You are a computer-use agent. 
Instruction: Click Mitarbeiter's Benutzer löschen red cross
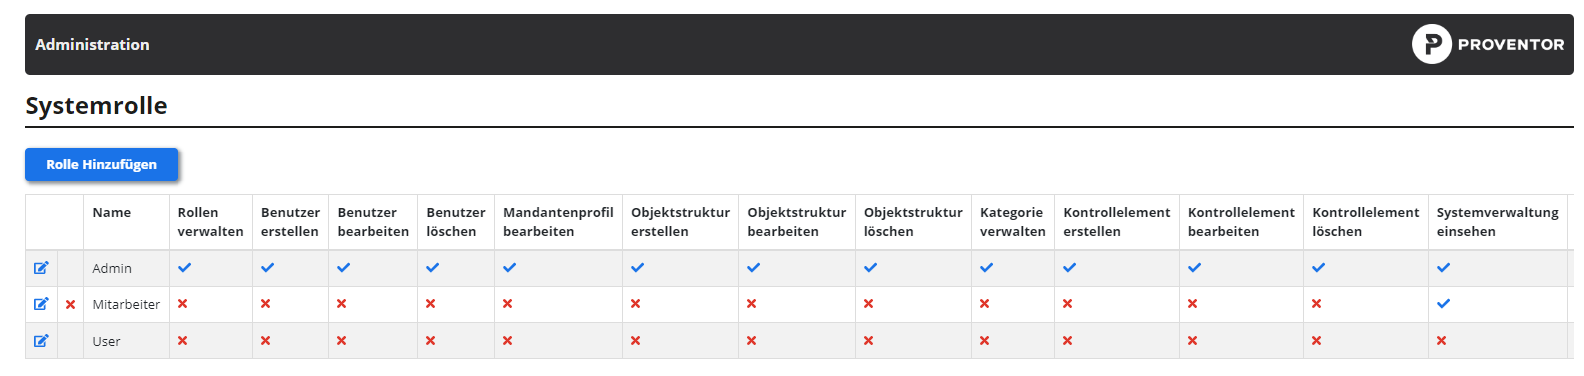431,304
